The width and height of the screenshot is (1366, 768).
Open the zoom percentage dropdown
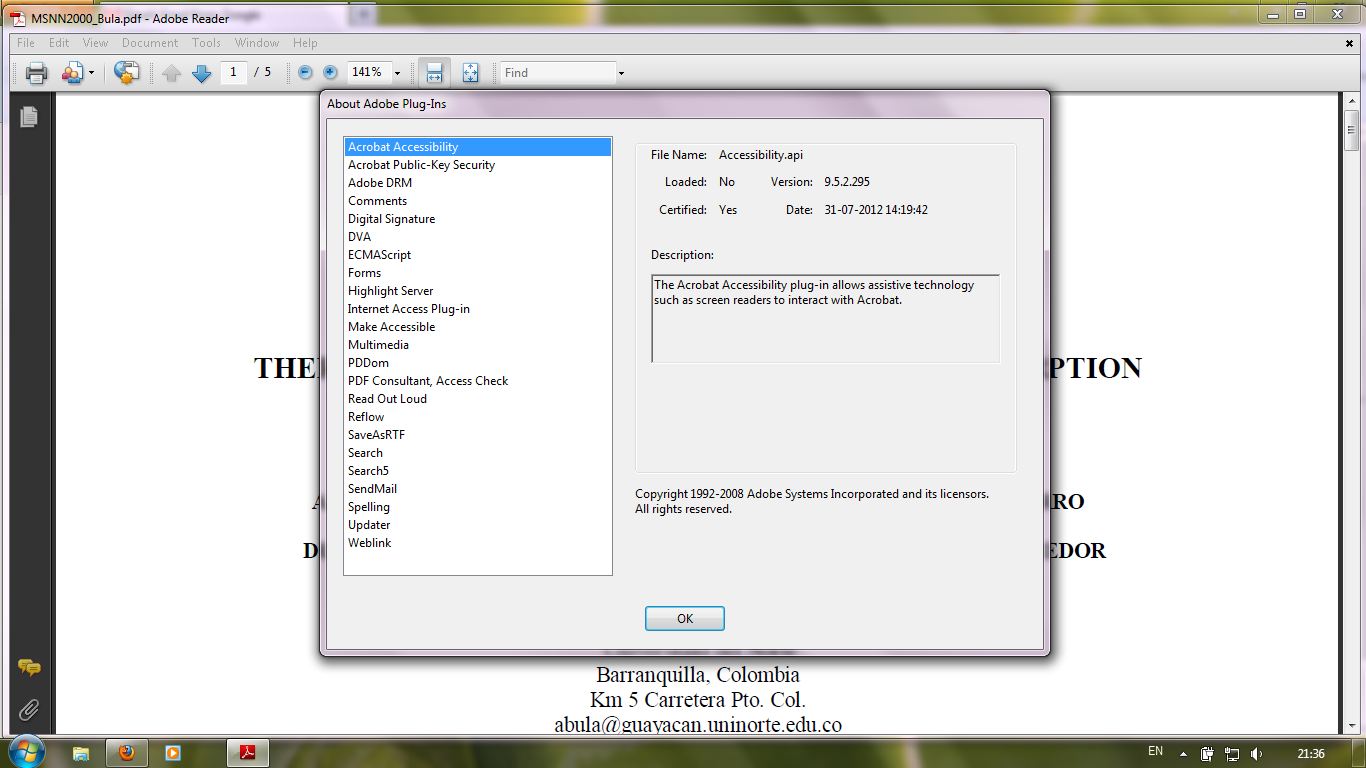397,72
